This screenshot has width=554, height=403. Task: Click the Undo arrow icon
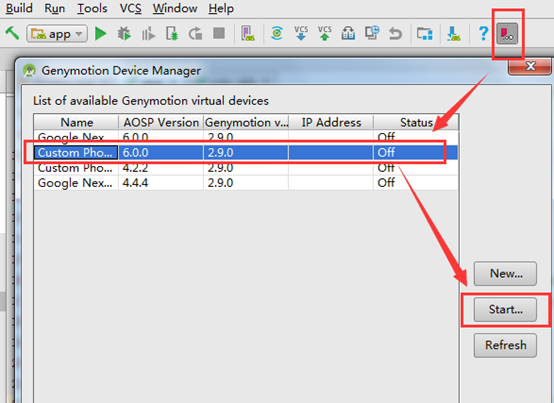395,34
